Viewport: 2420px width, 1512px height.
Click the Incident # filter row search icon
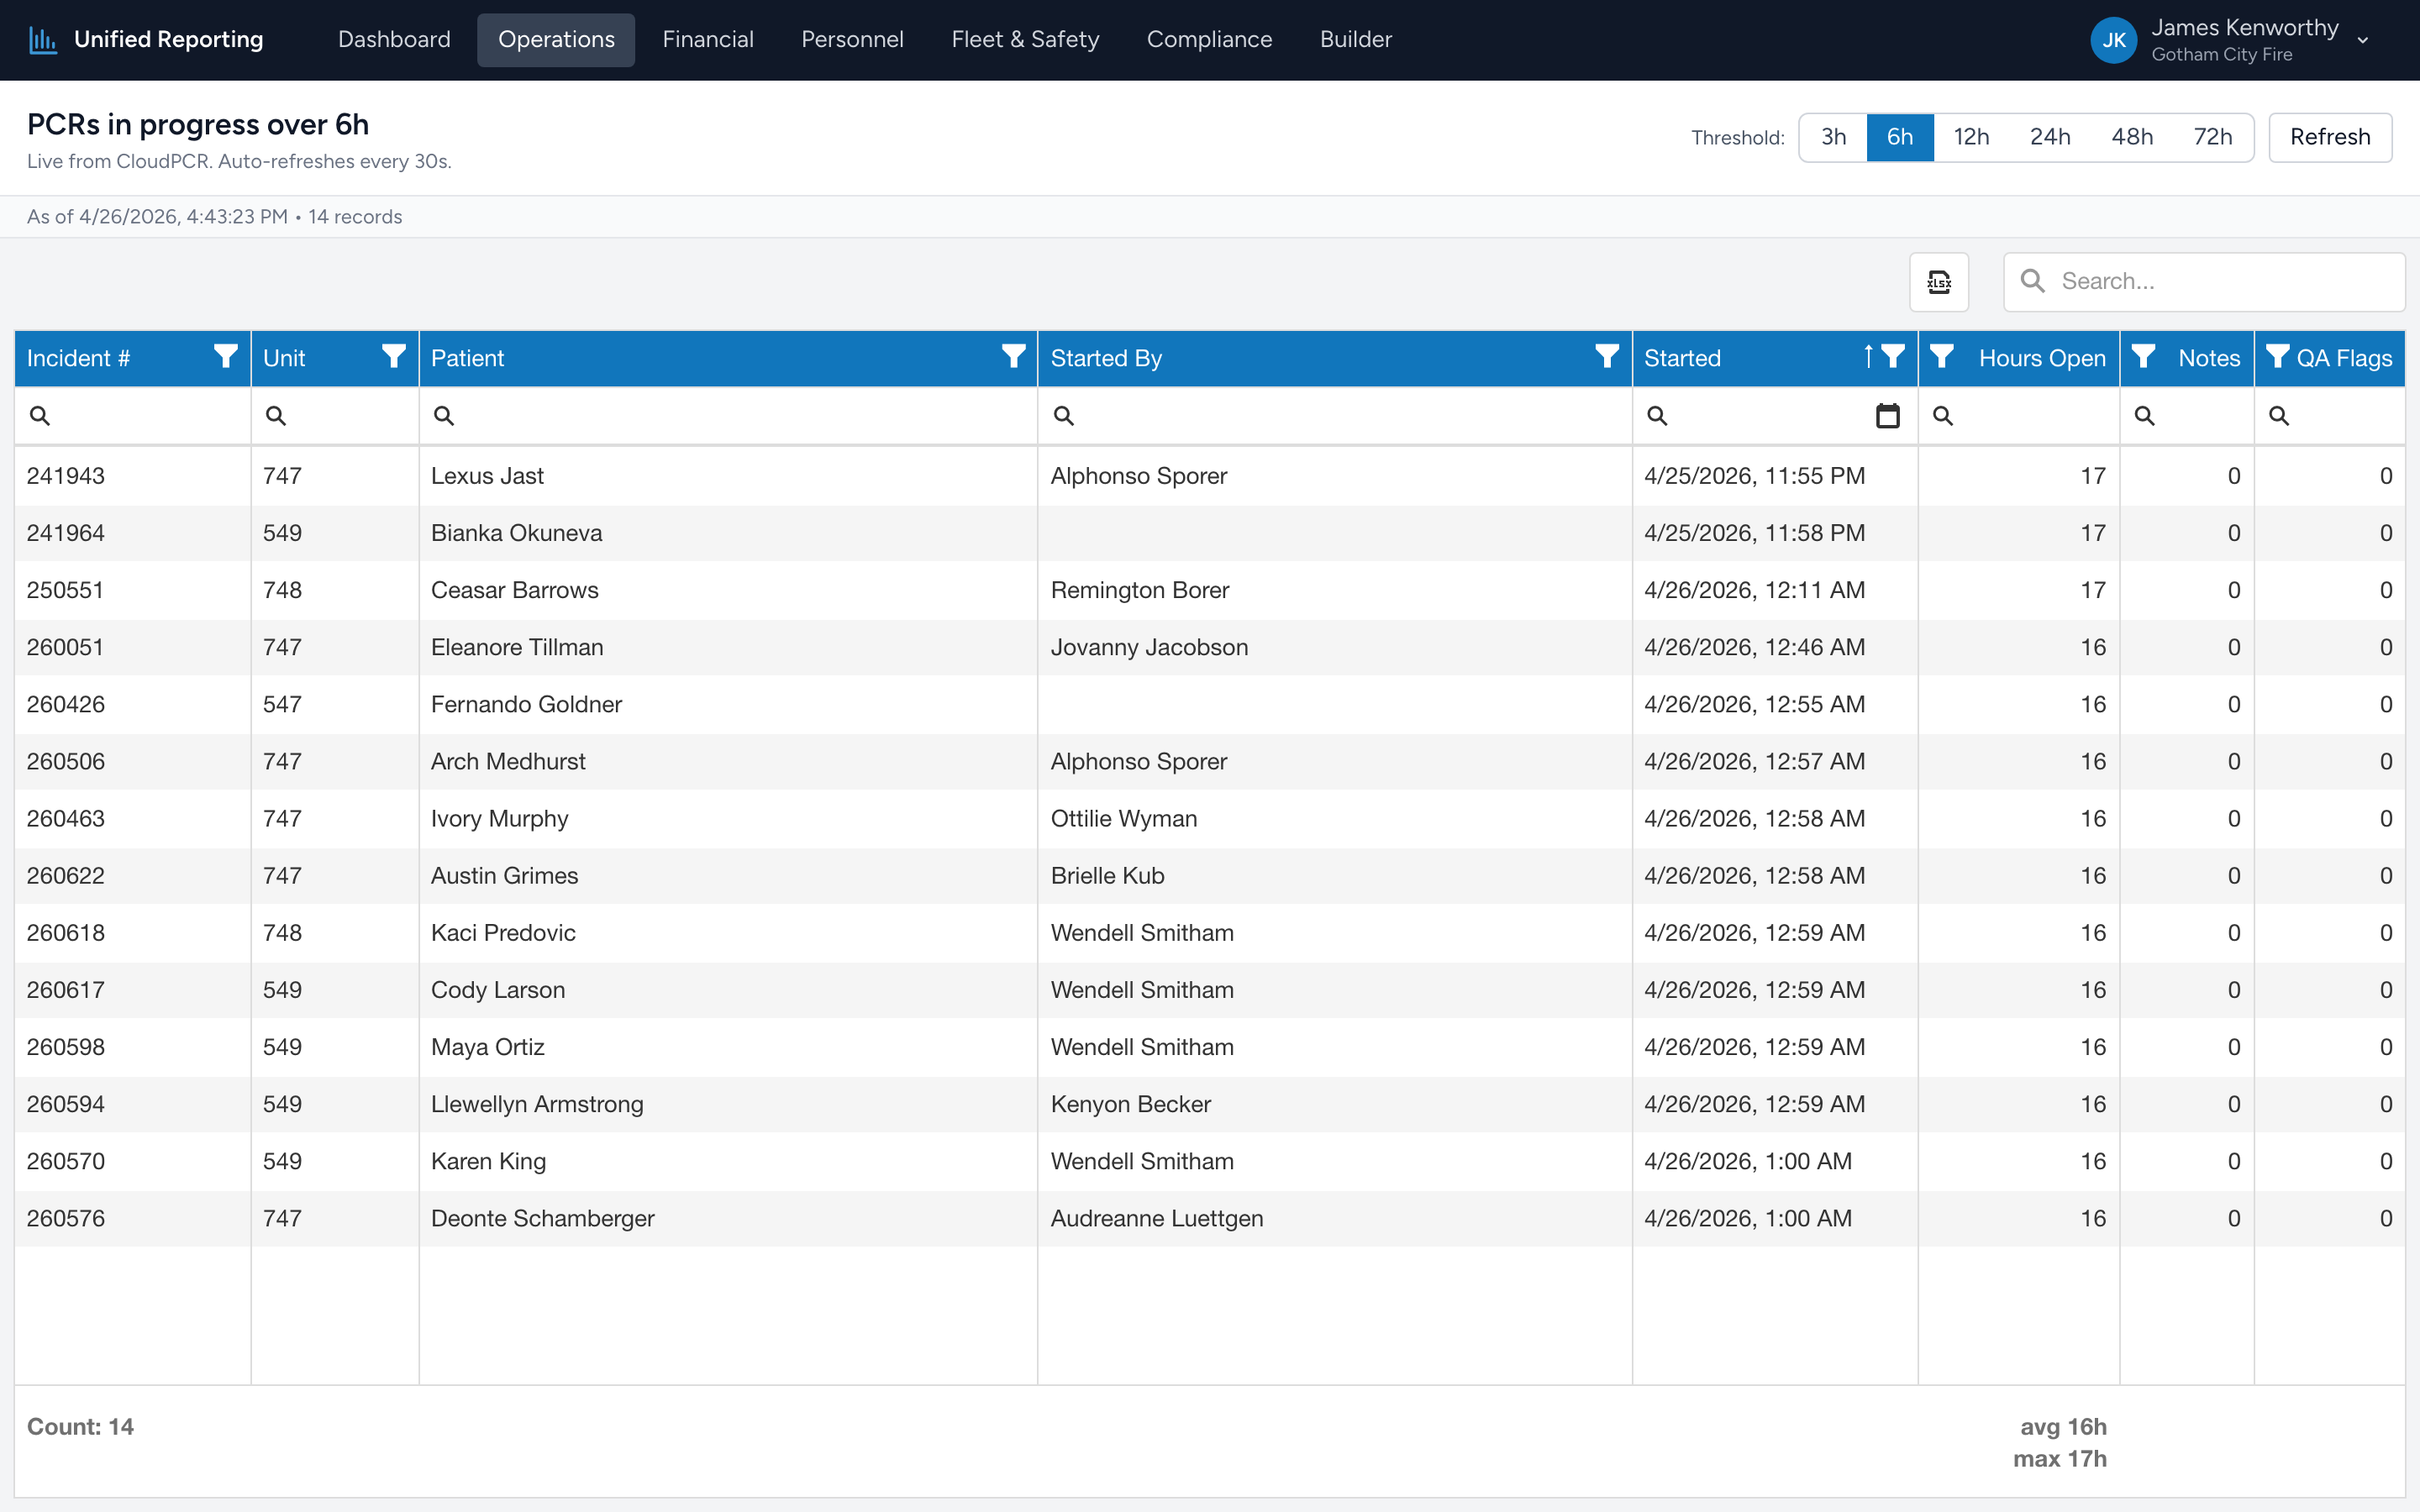[40, 415]
